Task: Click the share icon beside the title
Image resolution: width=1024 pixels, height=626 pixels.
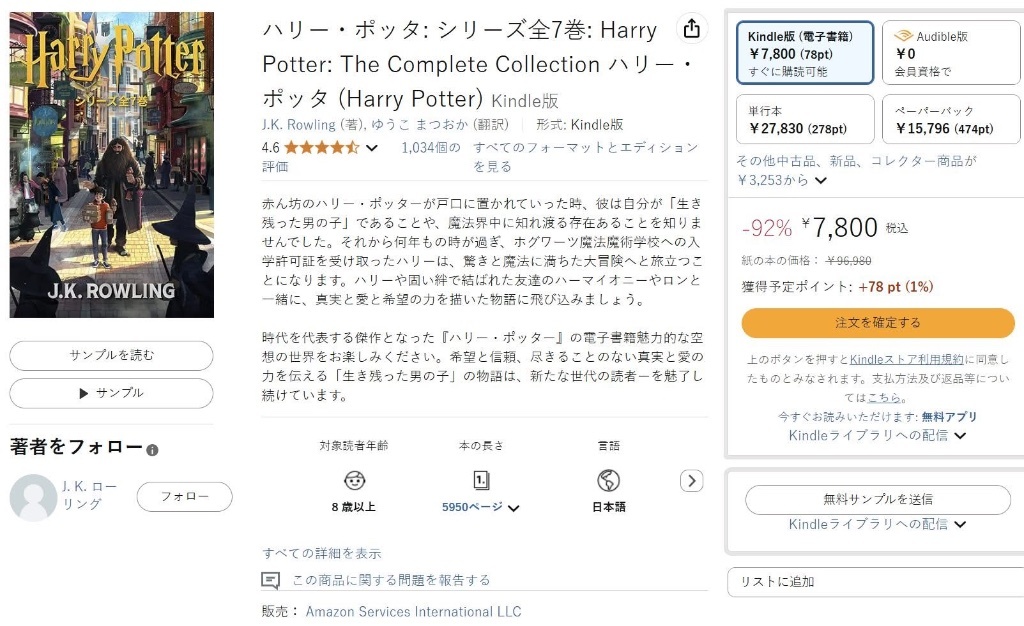Action: (691, 29)
